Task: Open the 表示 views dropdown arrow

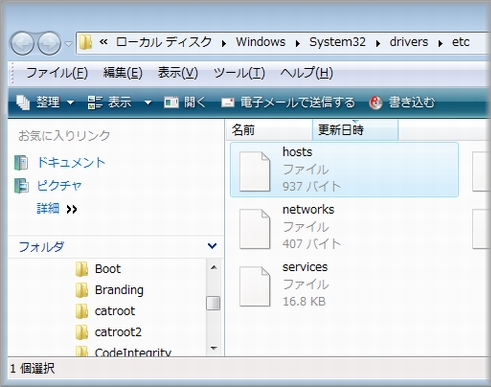Action: (148, 102)
